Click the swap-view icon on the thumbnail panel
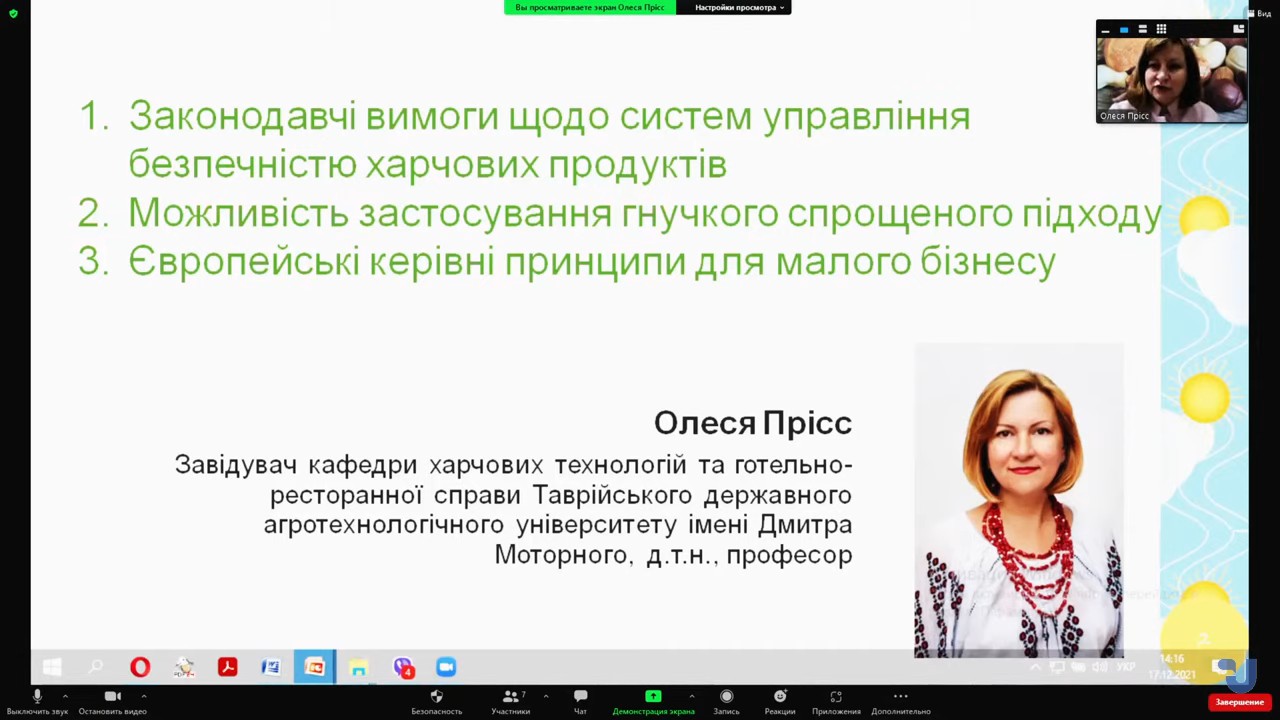This screenshot has width=1280, height=720. [1238, 29]
